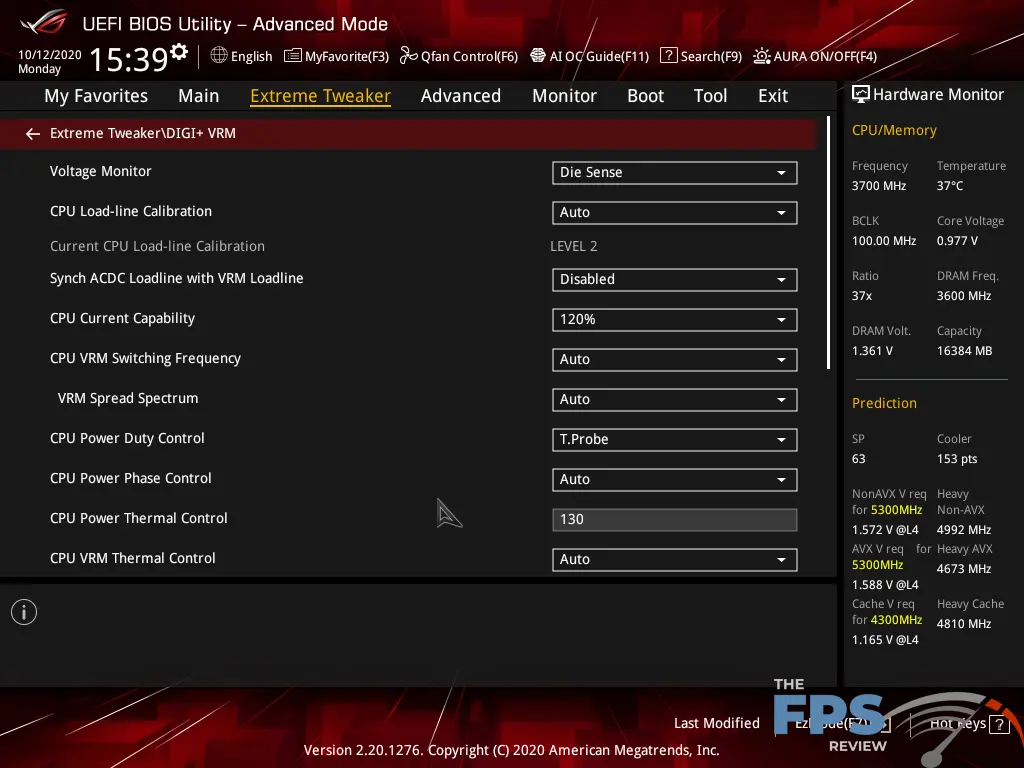The width and height of the screenshot is (1024, 768).
Task: Select VRM Spread Spectrum label
Action: [128, 398]
